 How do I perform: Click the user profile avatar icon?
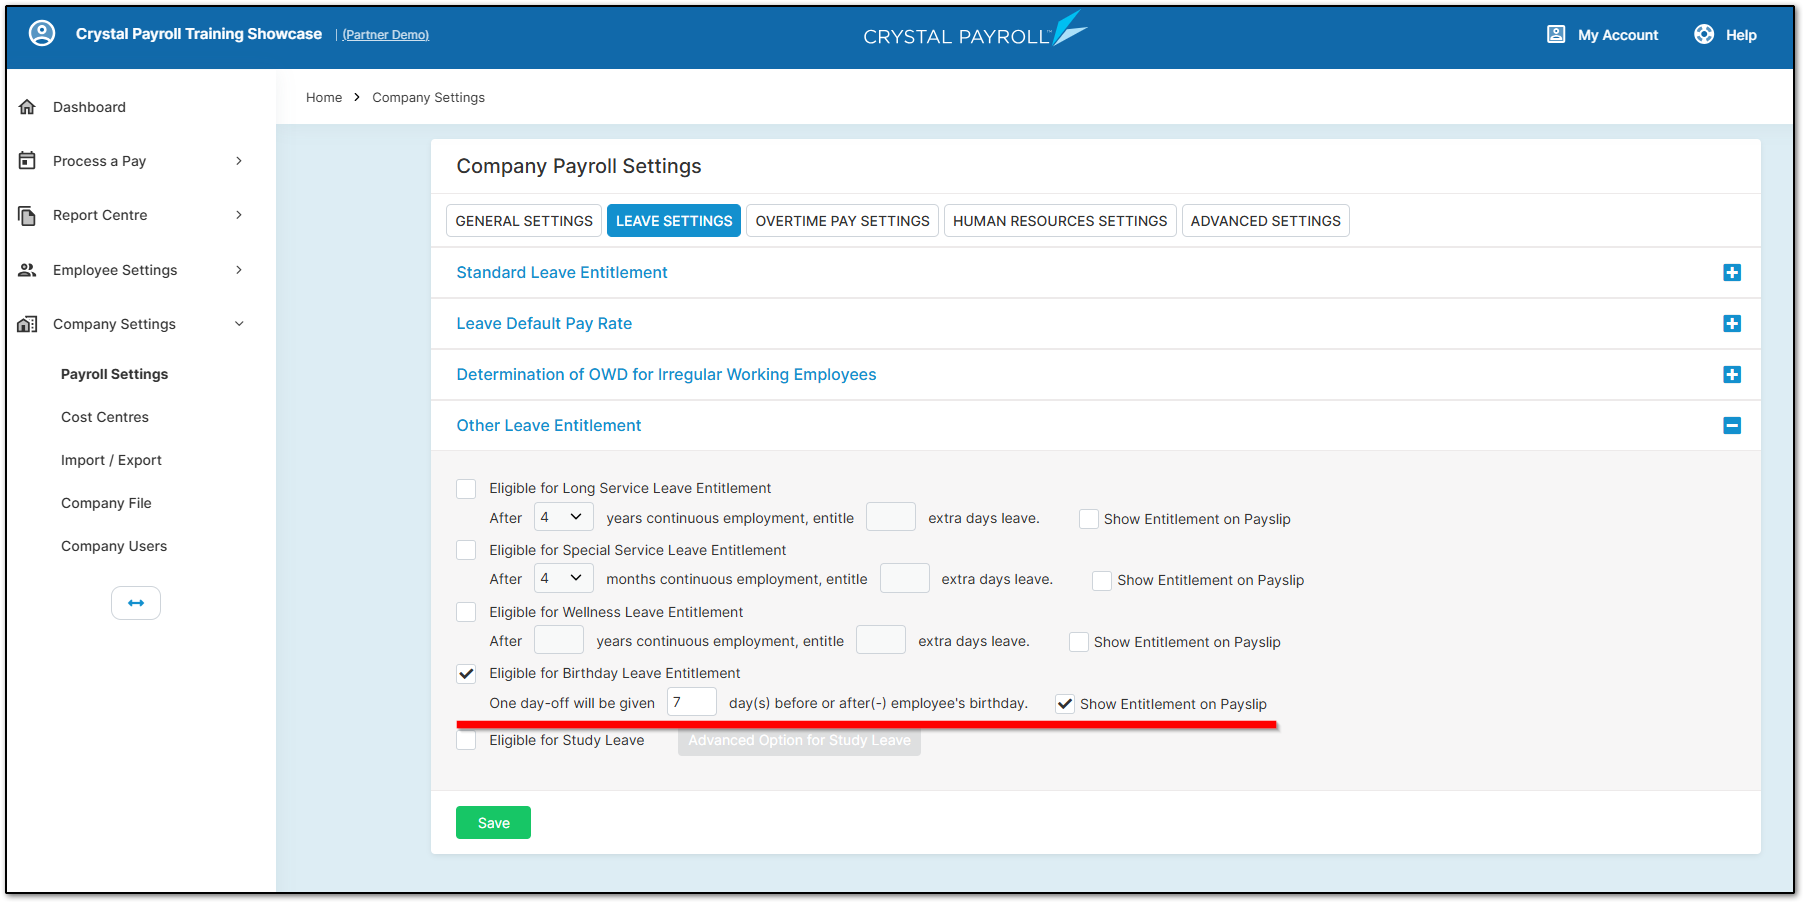[42, 33]
